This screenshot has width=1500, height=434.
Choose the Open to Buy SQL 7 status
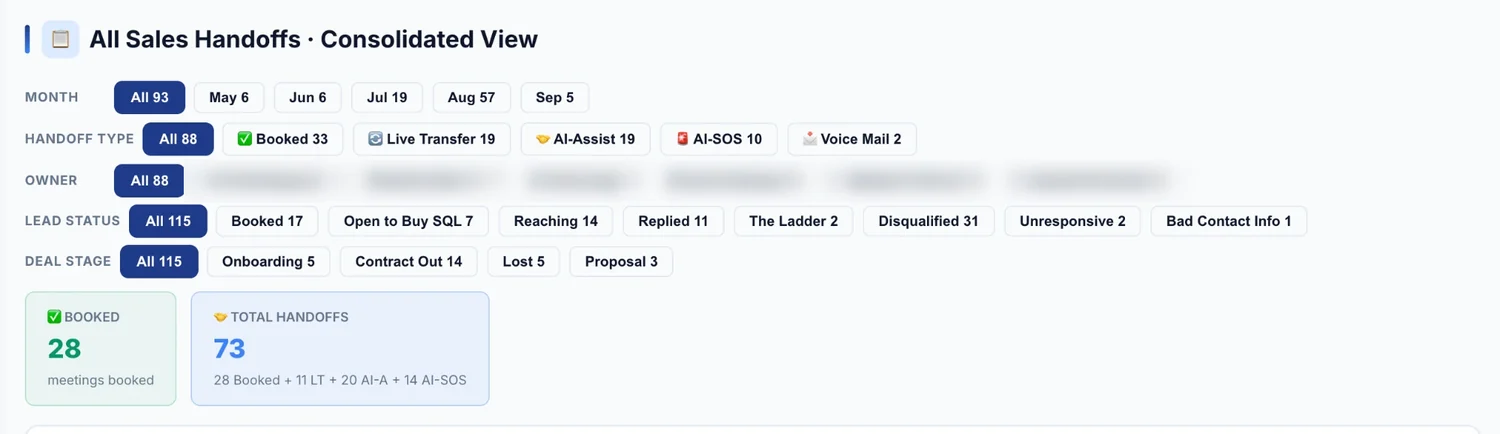408,221
